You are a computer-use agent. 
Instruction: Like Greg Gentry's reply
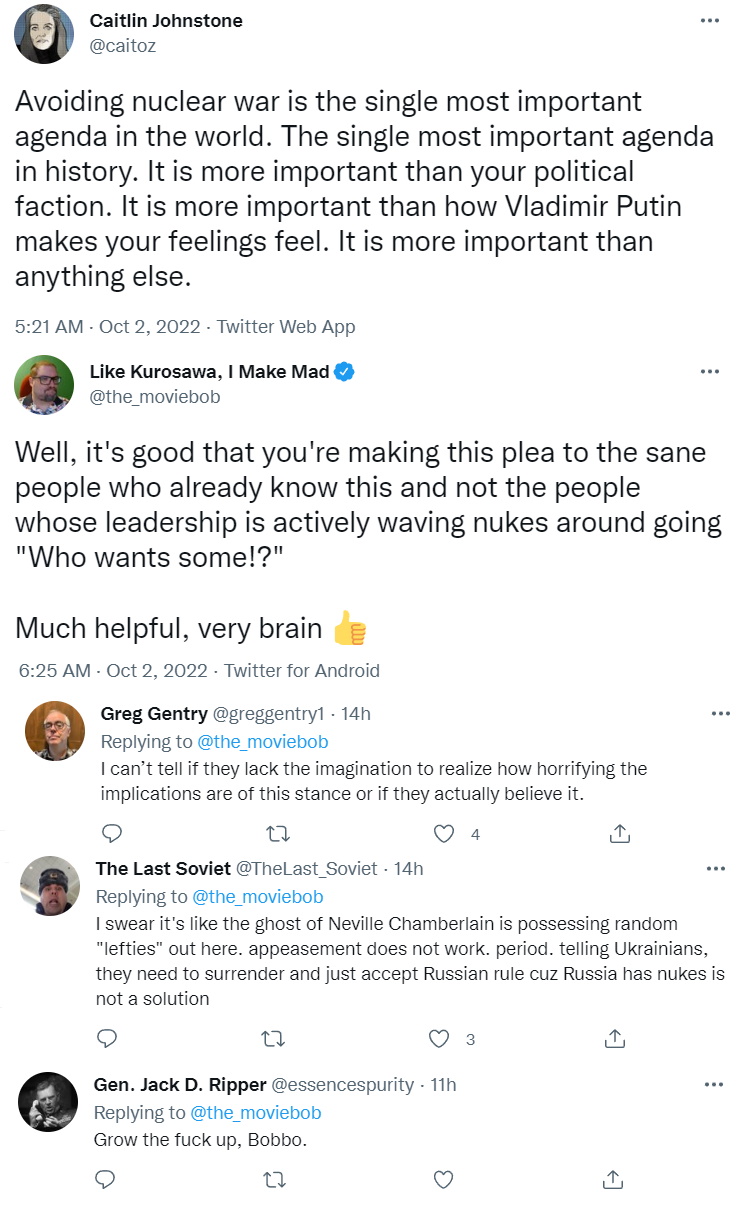coord(444,833)
